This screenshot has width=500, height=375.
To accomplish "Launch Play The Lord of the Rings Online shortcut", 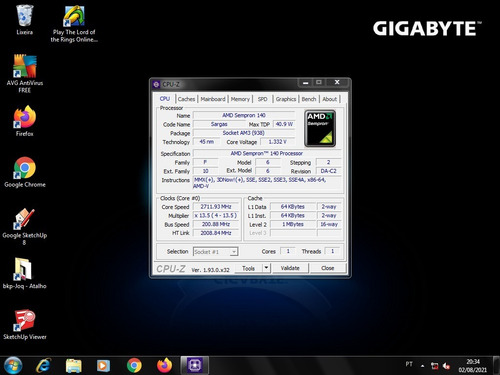I will click(x=74, y=23).
